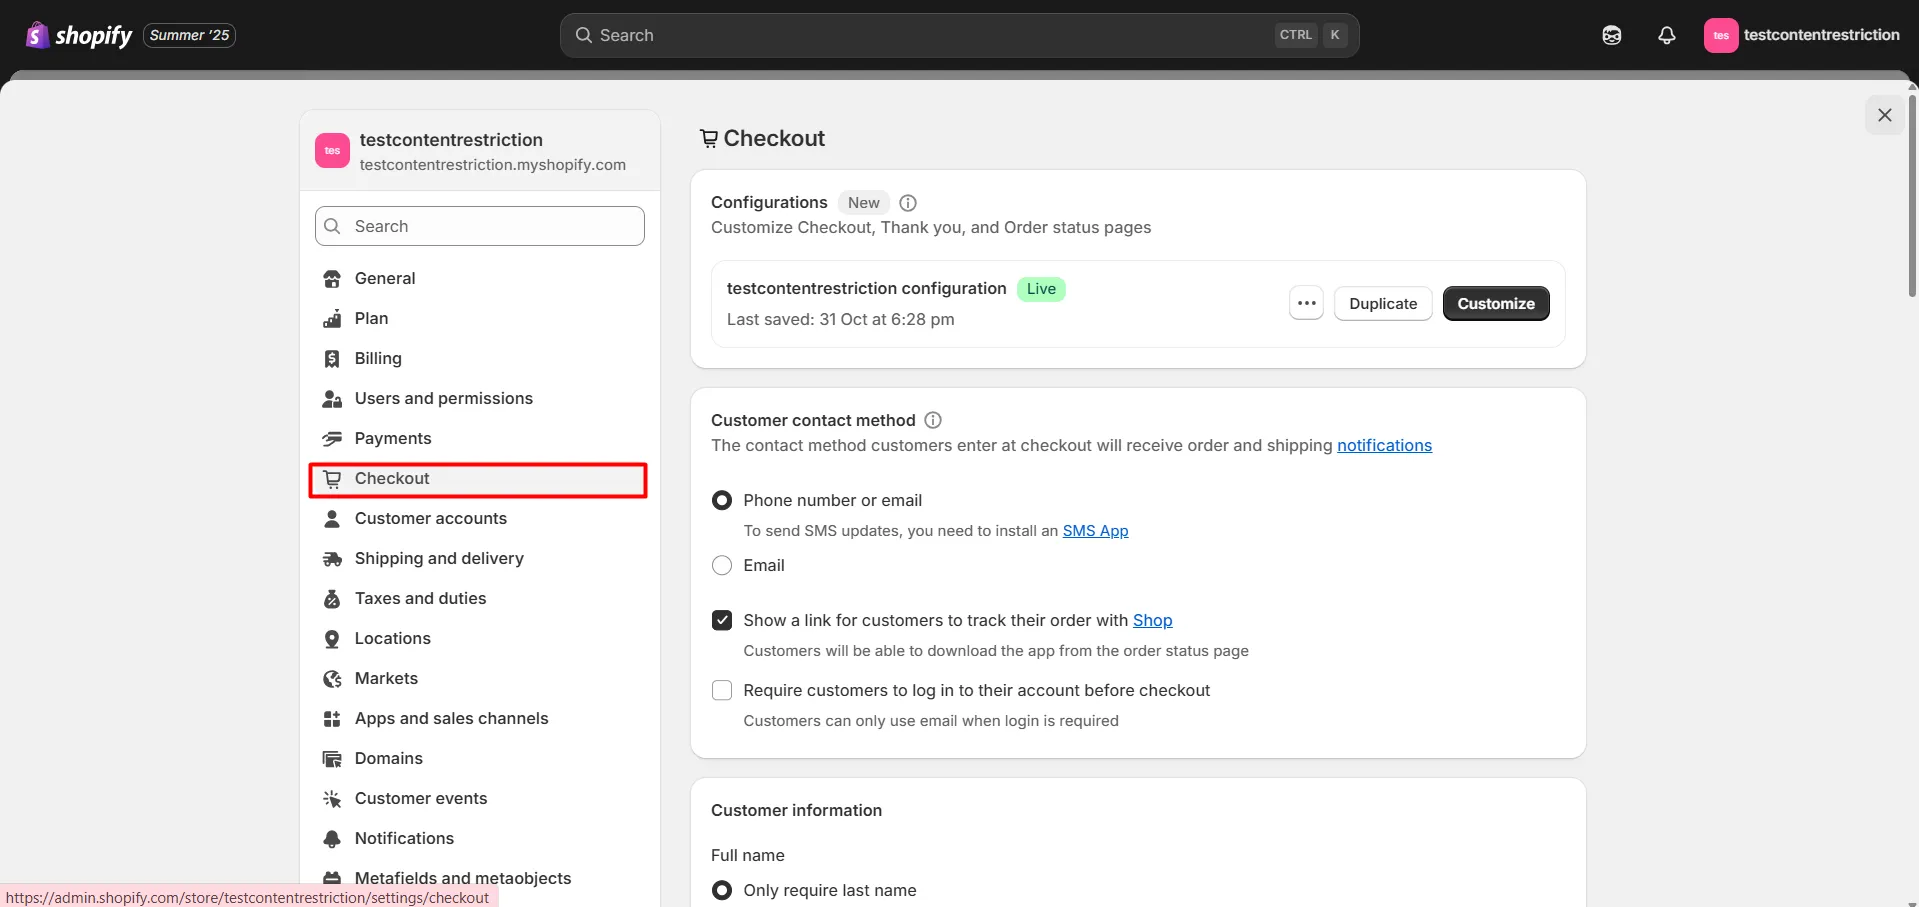Image resolution: width=1919 pixels, height=907 pixels.
Task: Click the Shopify logo in the top bar
Action: [x=79, y=35]
